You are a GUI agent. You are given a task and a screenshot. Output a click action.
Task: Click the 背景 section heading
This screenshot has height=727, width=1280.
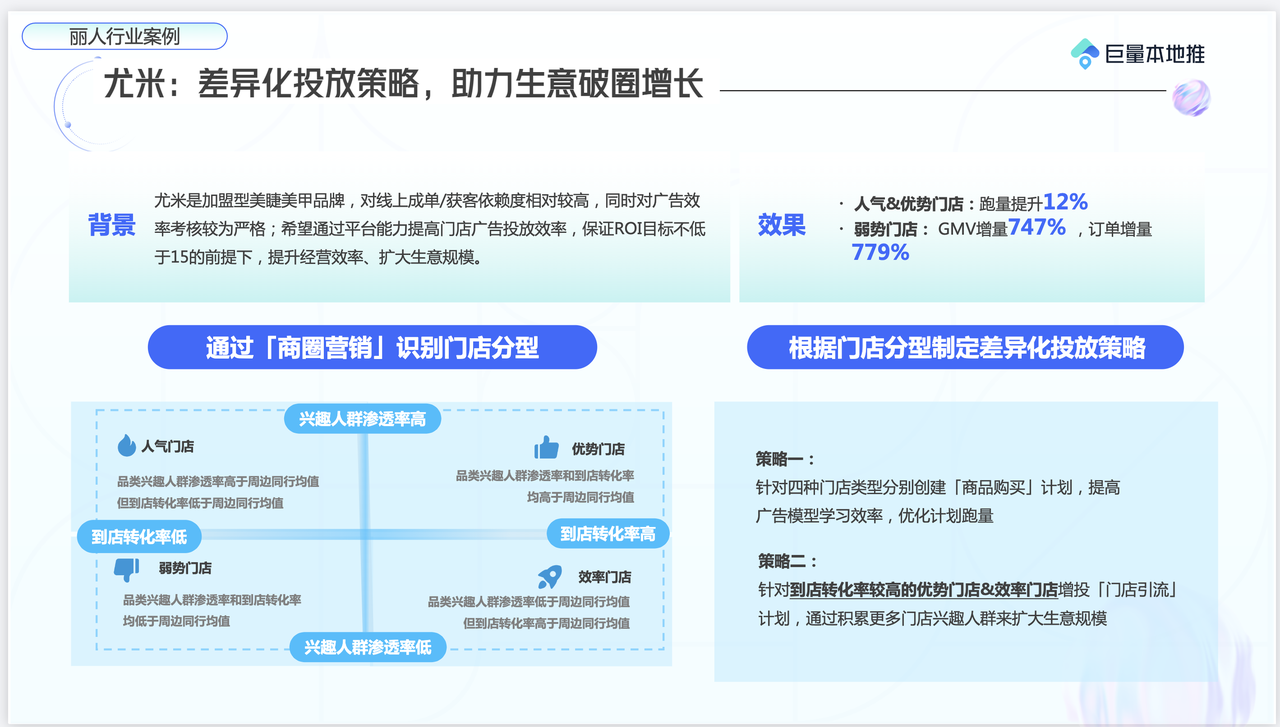click(x=112, y=225)
